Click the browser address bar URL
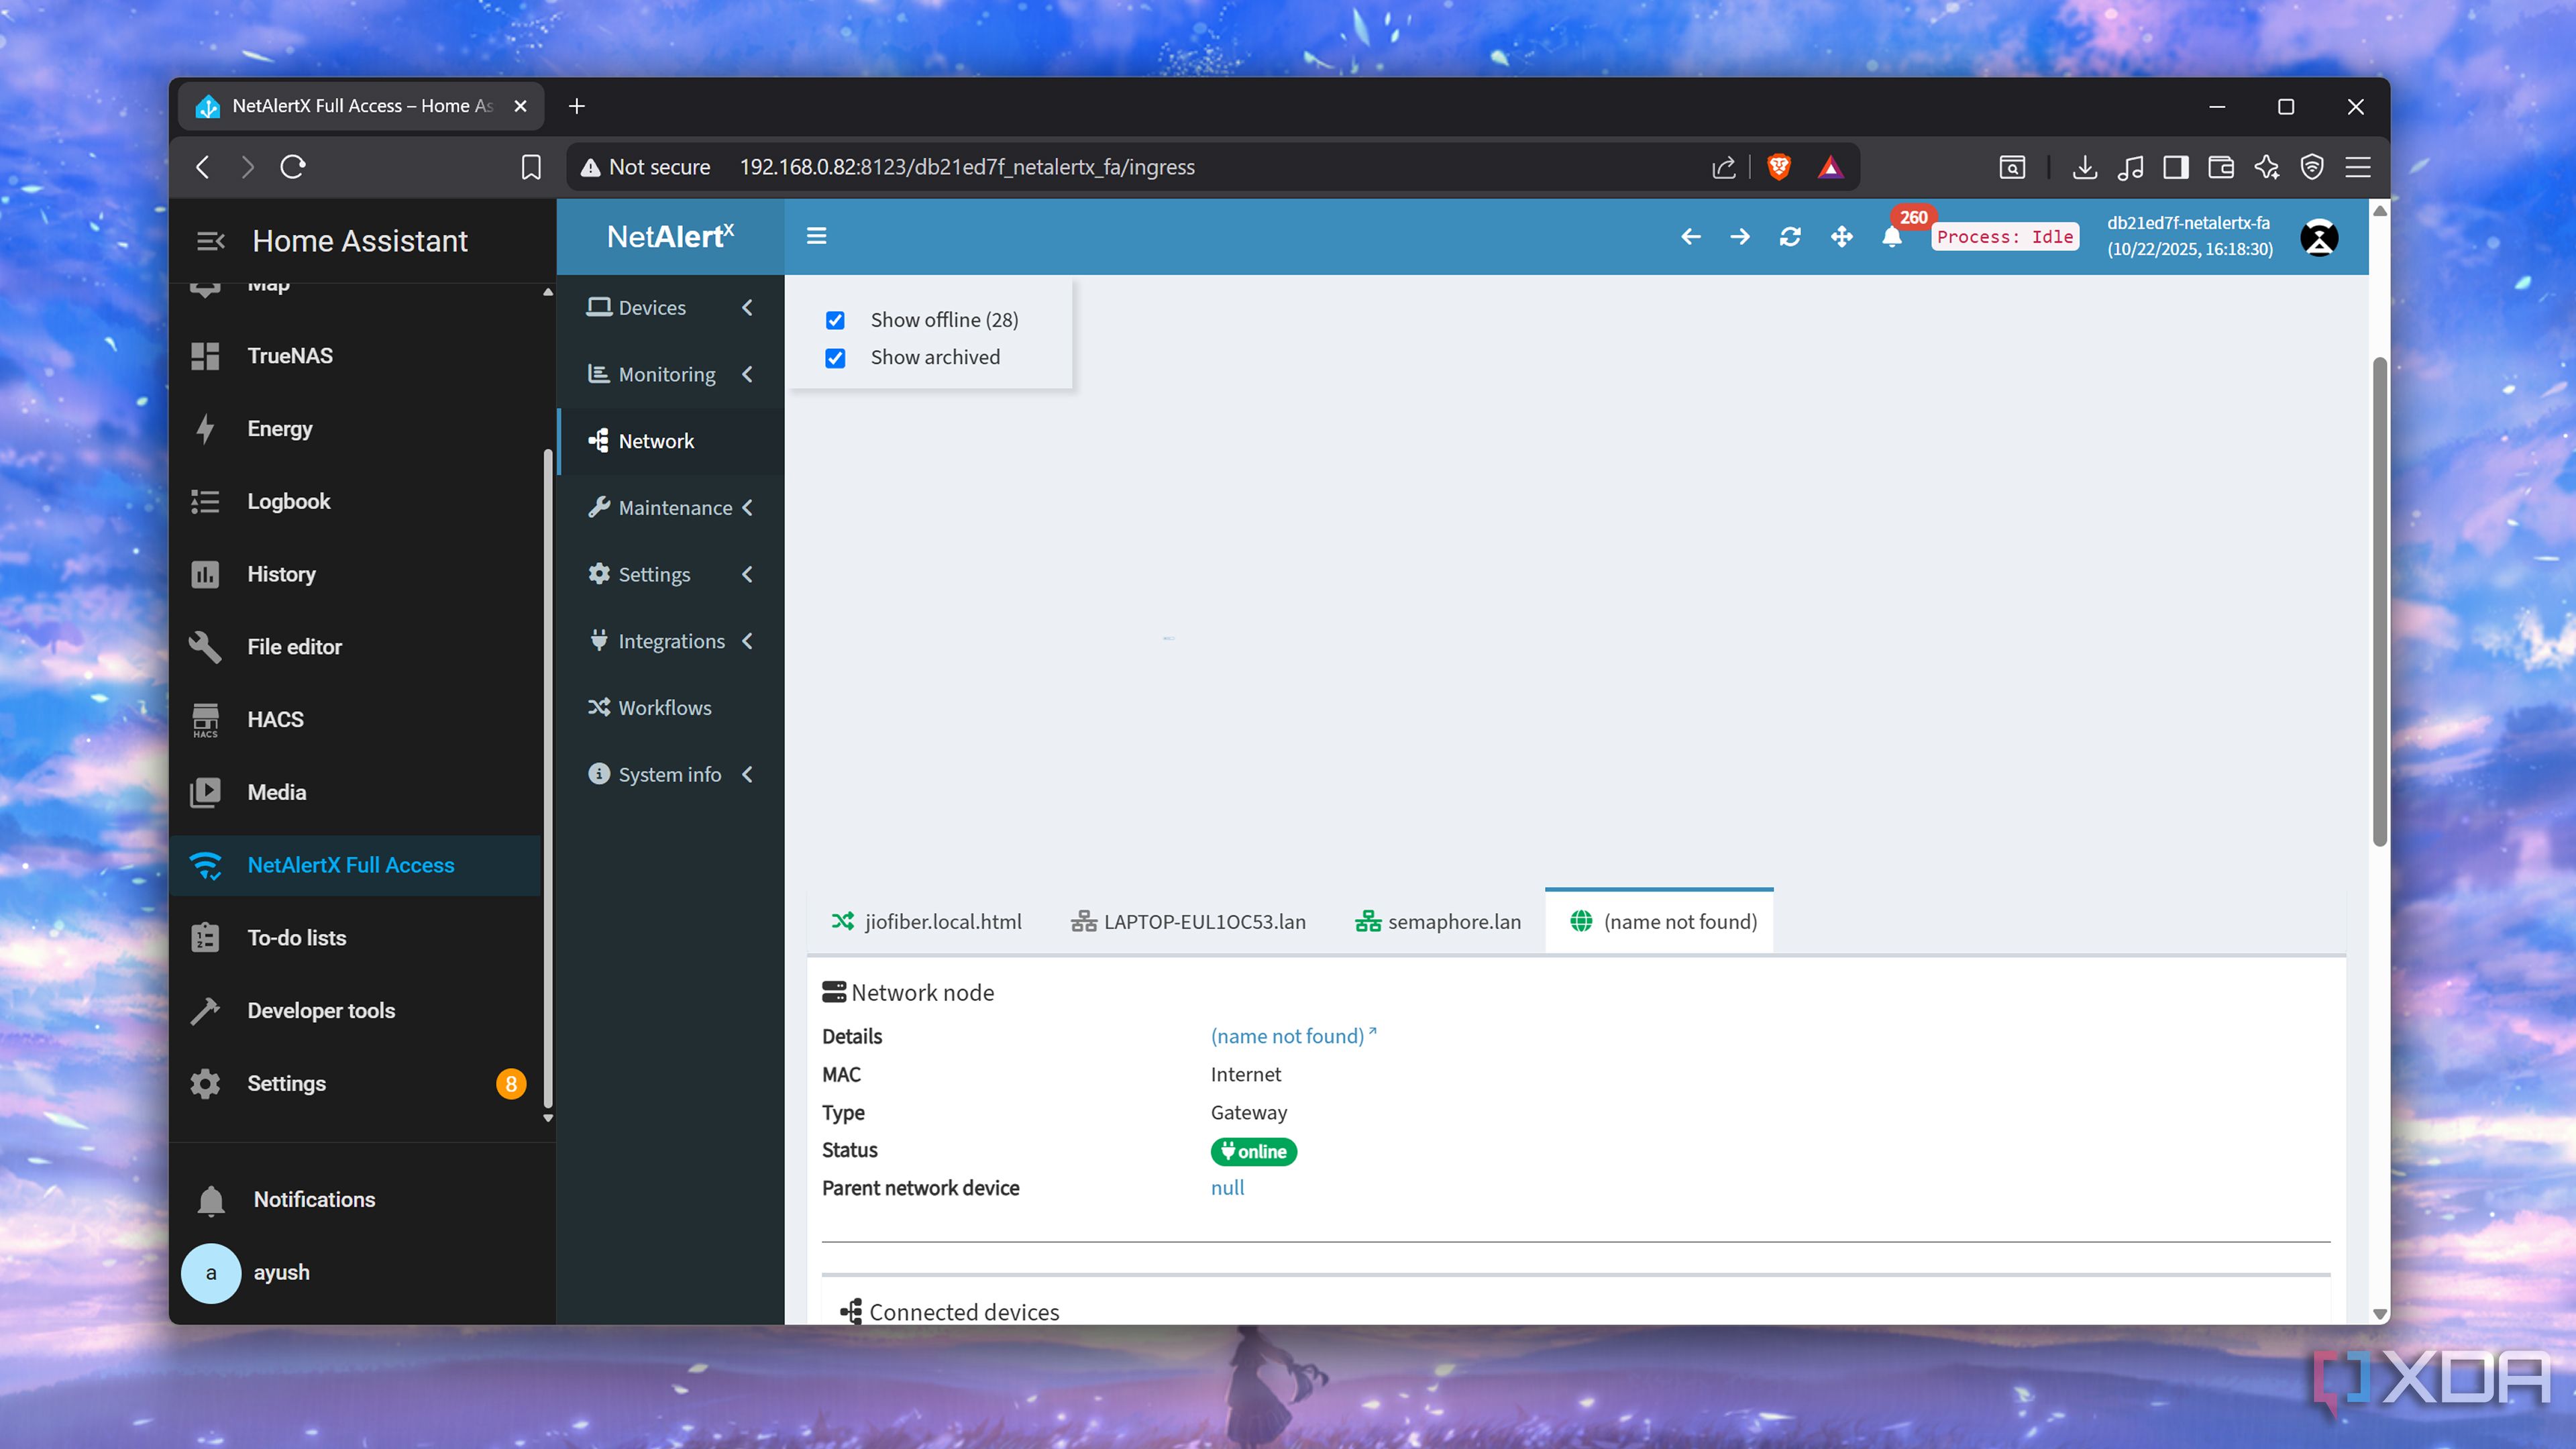This screenshot has width=2576, height=1449. tap(966, 167)
